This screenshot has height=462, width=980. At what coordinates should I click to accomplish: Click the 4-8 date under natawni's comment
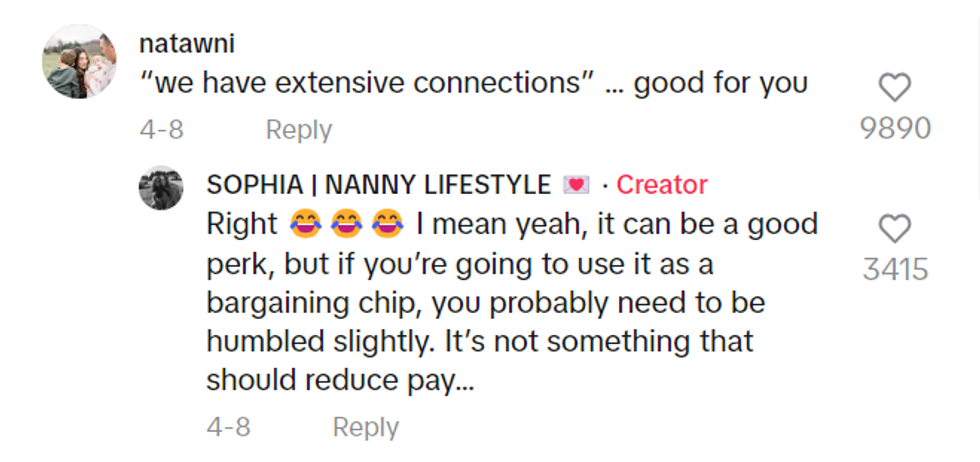[x=161, y=130]
